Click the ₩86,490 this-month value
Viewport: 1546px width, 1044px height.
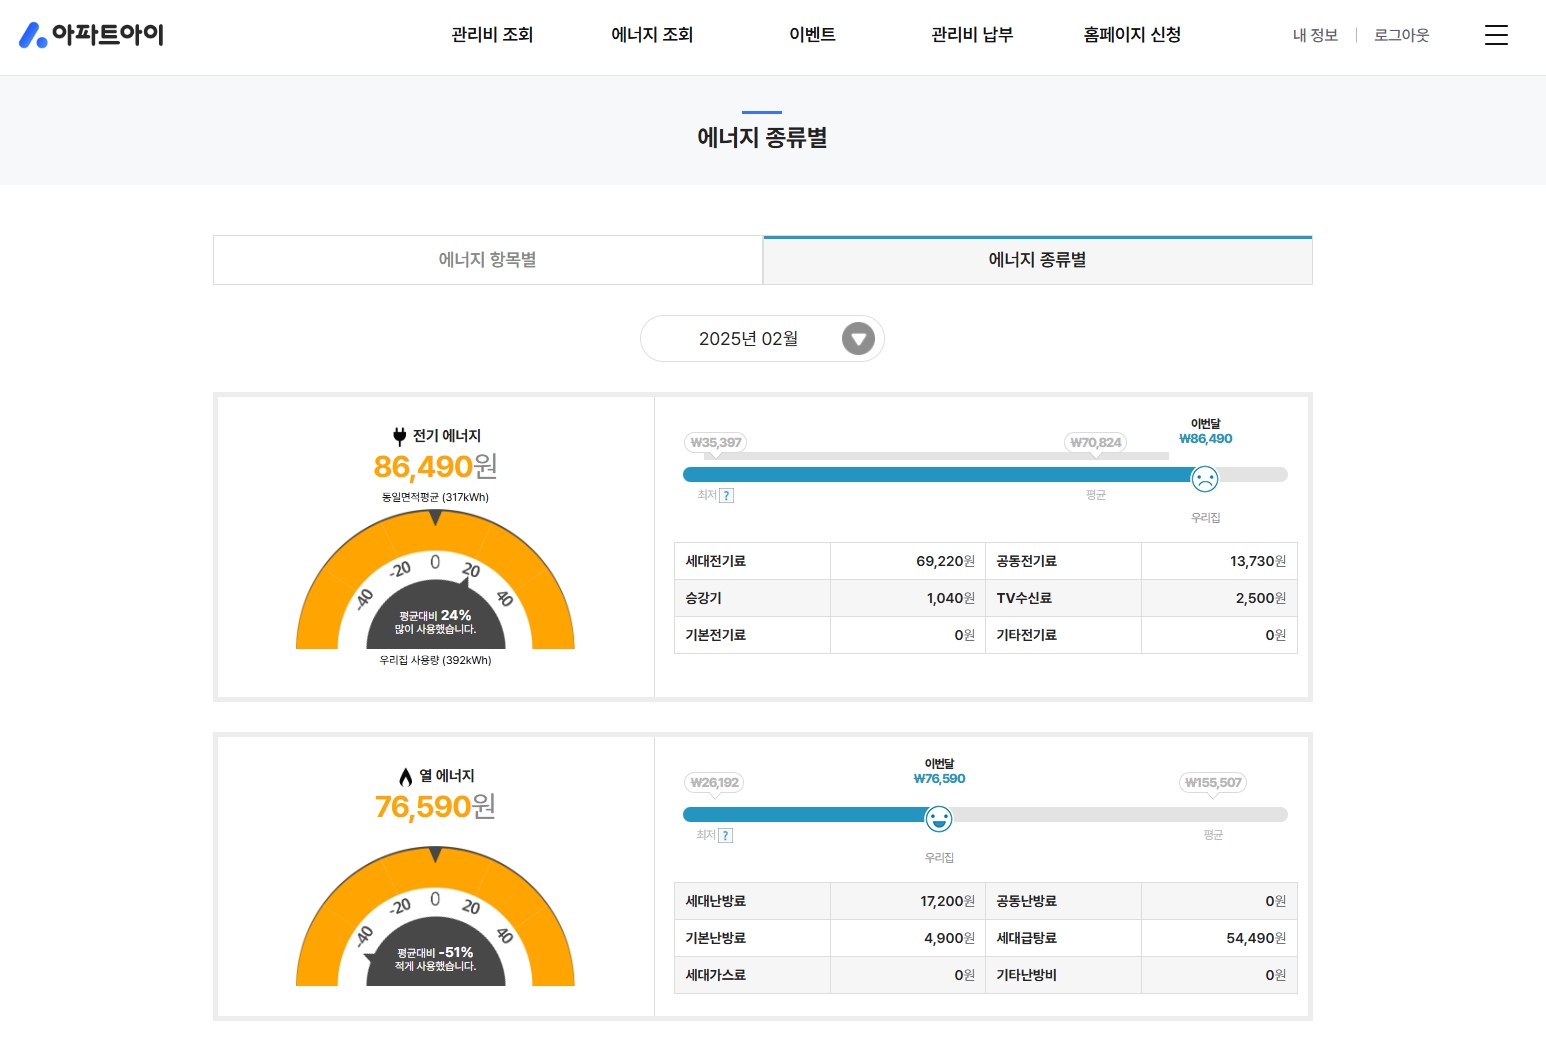1205,439
